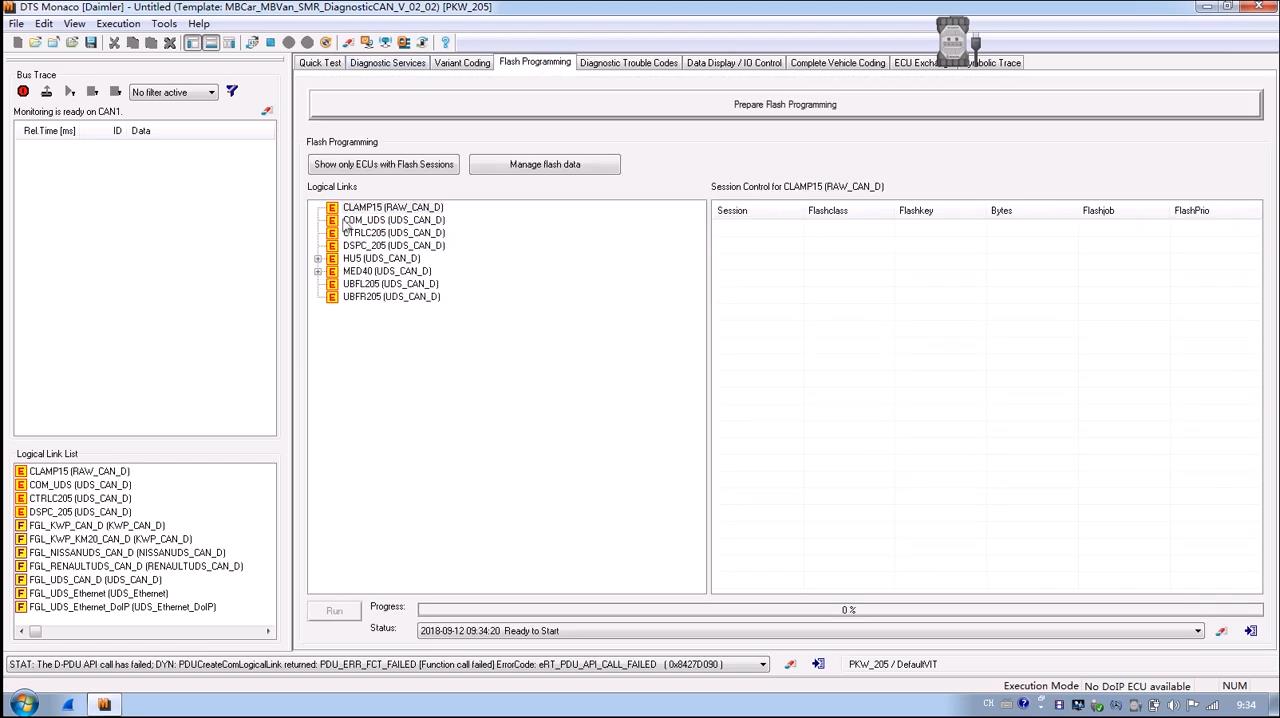Open the Status message dropdown arrow
1280x718 pixels.
pos(1197,631)
